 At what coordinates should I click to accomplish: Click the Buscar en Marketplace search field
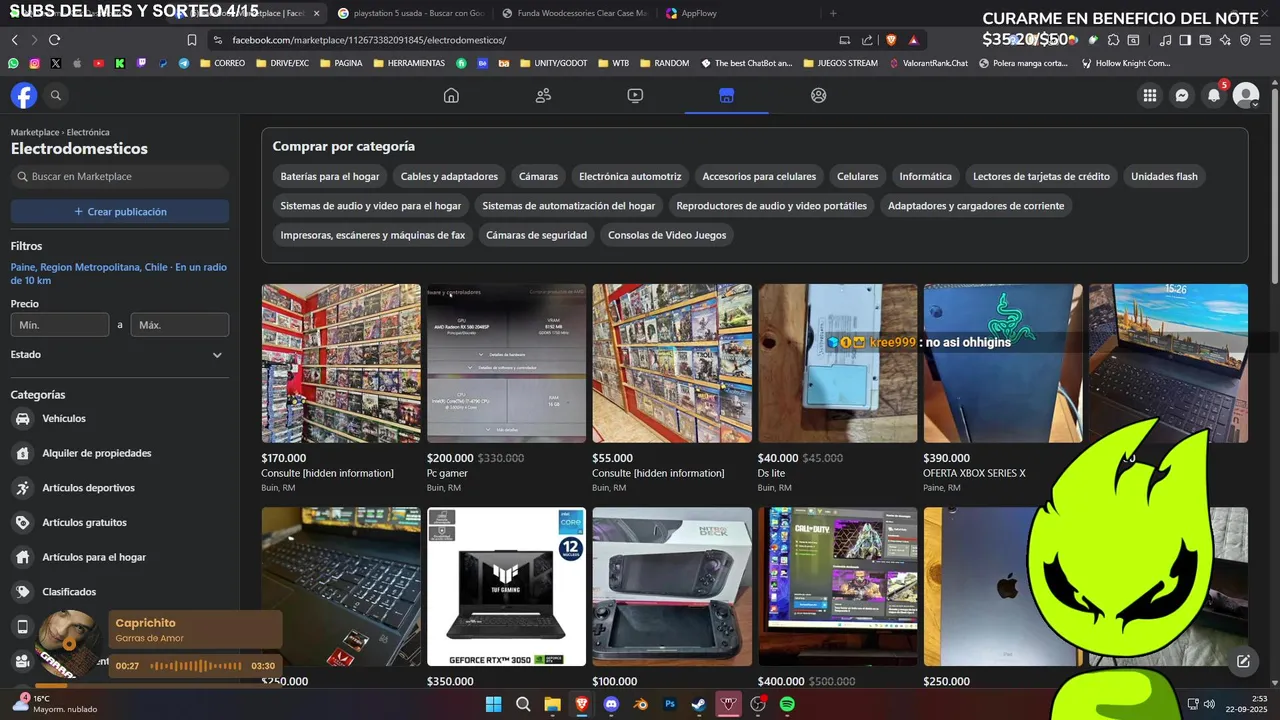point(120,176)
